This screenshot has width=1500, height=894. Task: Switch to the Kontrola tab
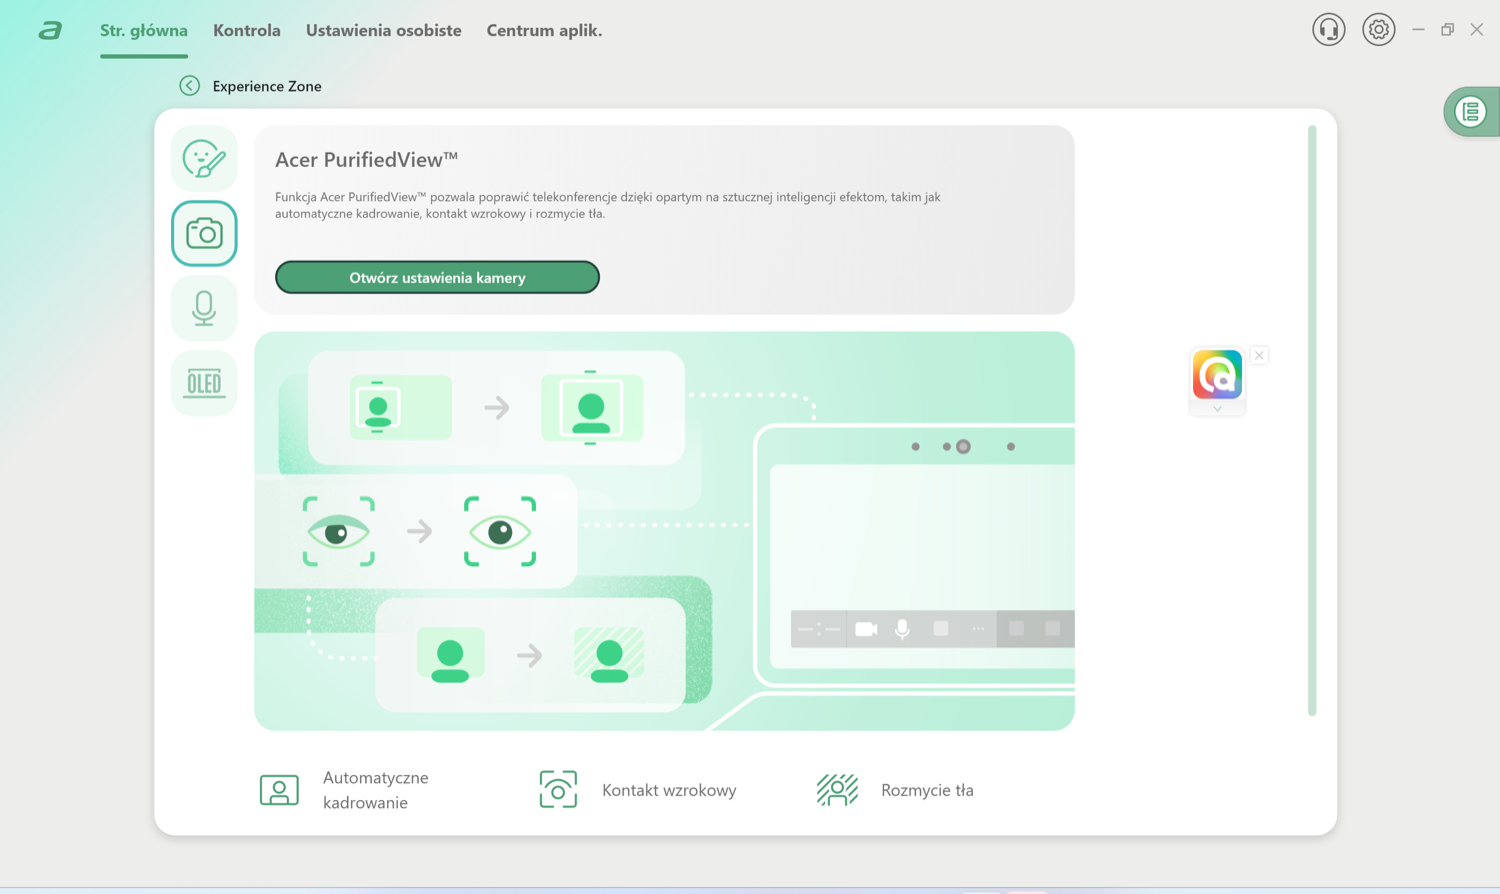click(247, 30)
